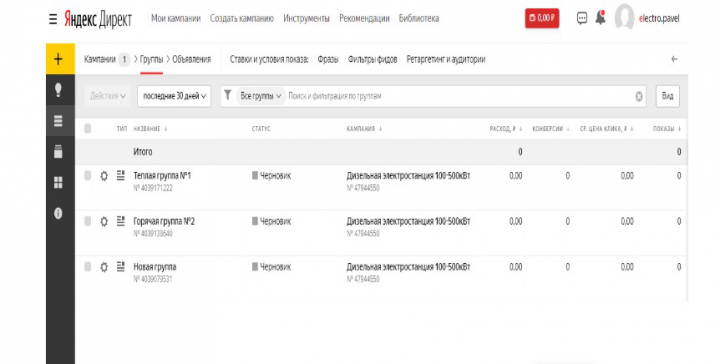Screen dimensions: 720x364
Task: Open gear settings for Горячая группа №2
Action: pyautogui.click(x=104, y=222)
